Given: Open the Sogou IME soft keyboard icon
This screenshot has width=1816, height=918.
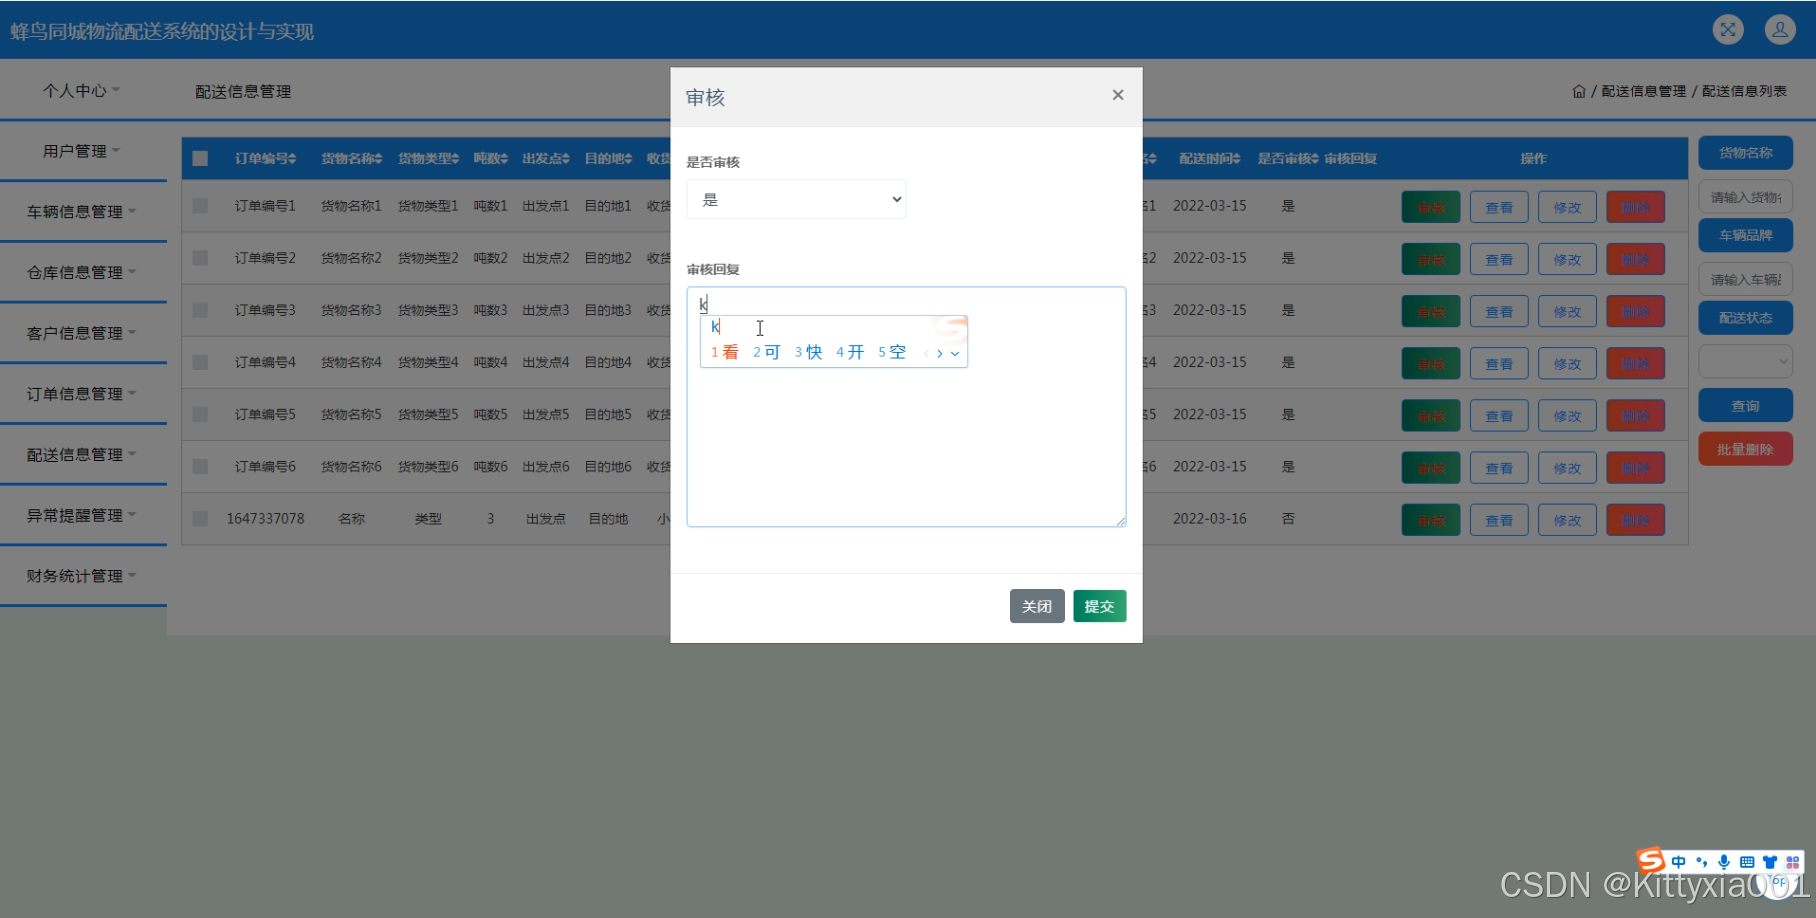Looking at the screenshot, I should coord(1747,862).
